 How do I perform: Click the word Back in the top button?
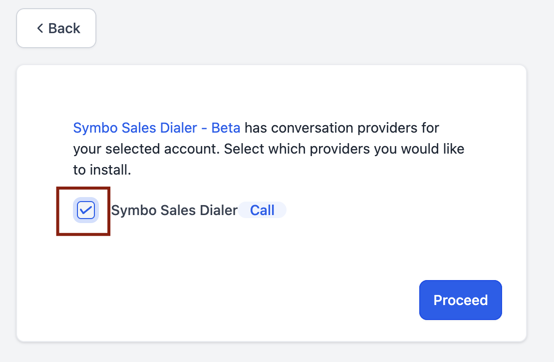(64, 28)
